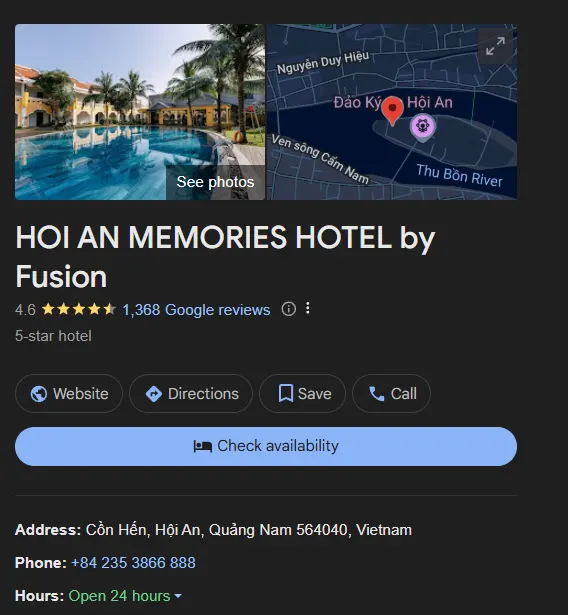Click the red location pin on map
This screenshot has width=568, height=615.
coord(392,111)
